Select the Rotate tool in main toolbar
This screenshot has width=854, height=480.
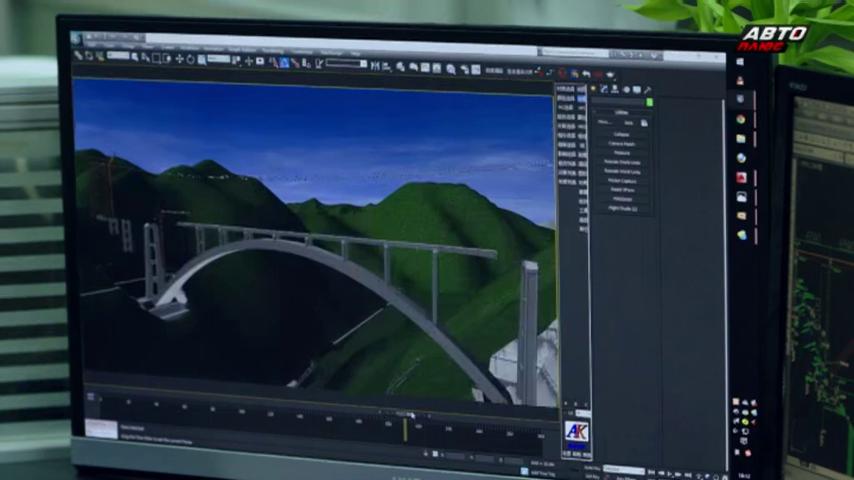pos(190,59)
